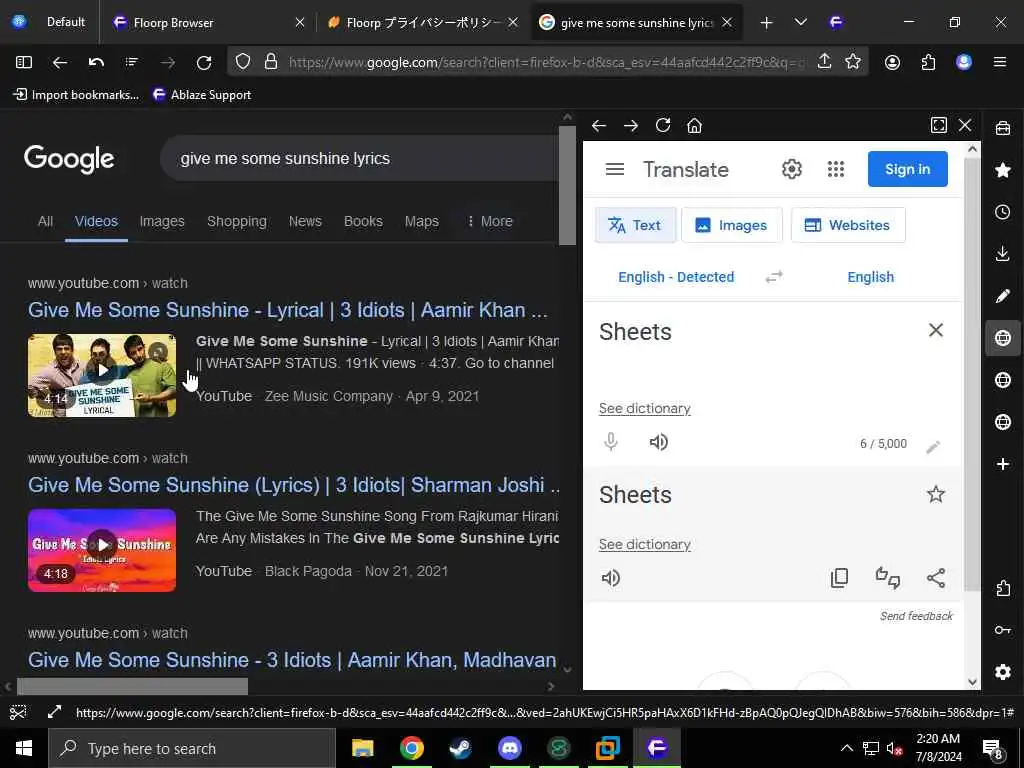Open the browser hamburger menu

click(x=999, y=62)
